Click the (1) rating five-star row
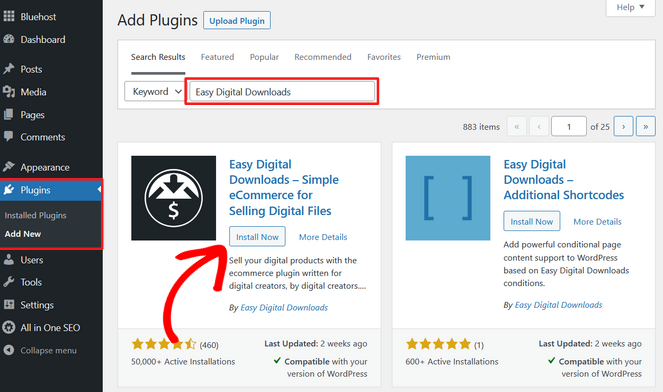 [x=438, y=344]
